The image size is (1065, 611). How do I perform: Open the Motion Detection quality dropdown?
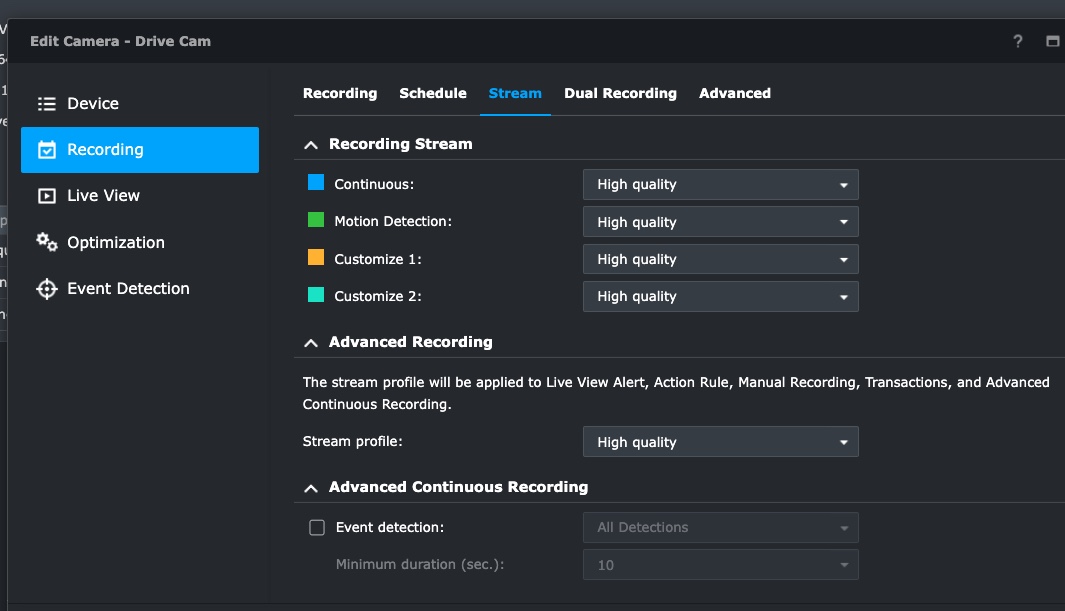(x=720, y=222)
